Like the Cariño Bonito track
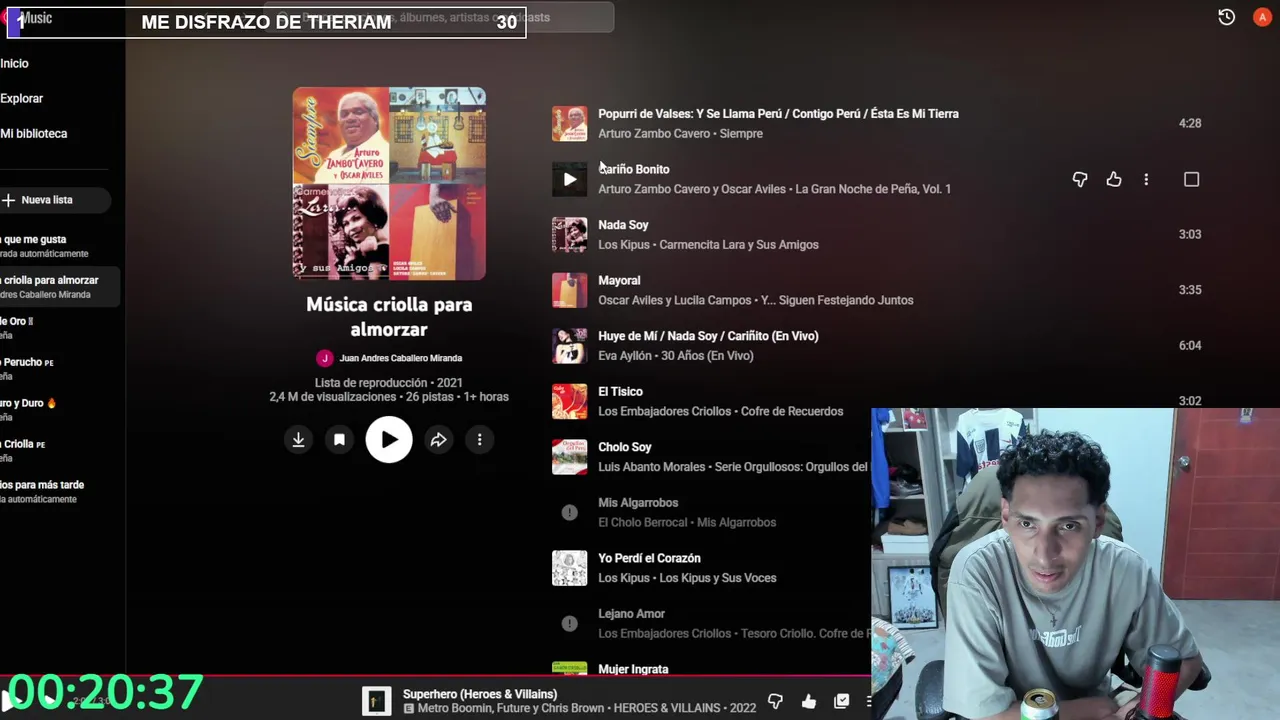Screen dimensions: 1280x720 click(1114, 179)
